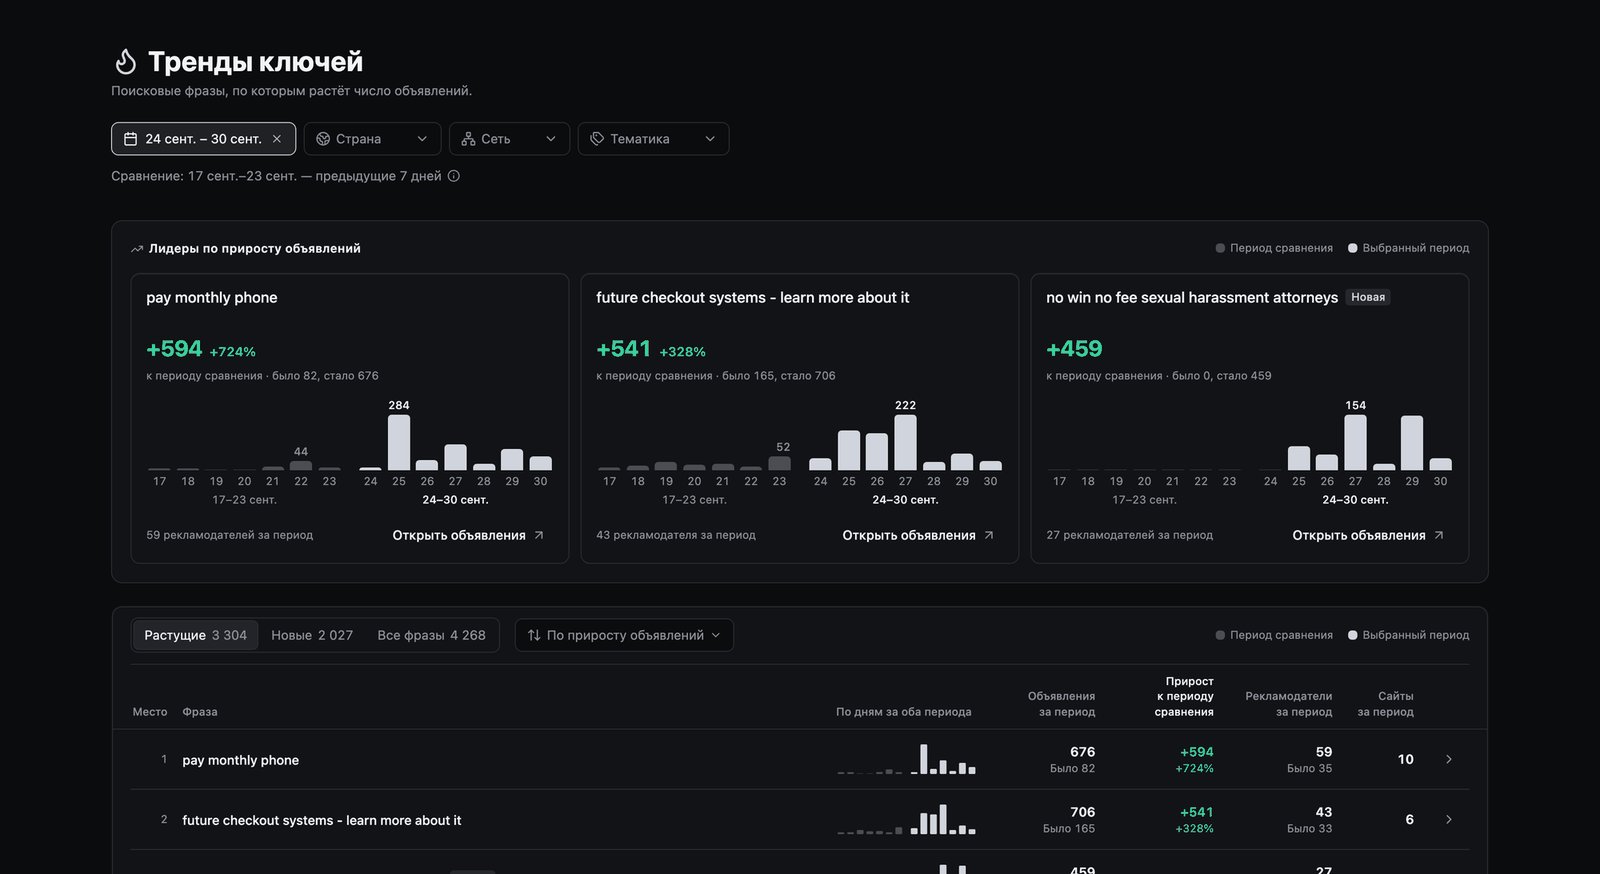Expand the future checkout systems row chevron
1600x874 pixels.
[x=1449, y=820]
